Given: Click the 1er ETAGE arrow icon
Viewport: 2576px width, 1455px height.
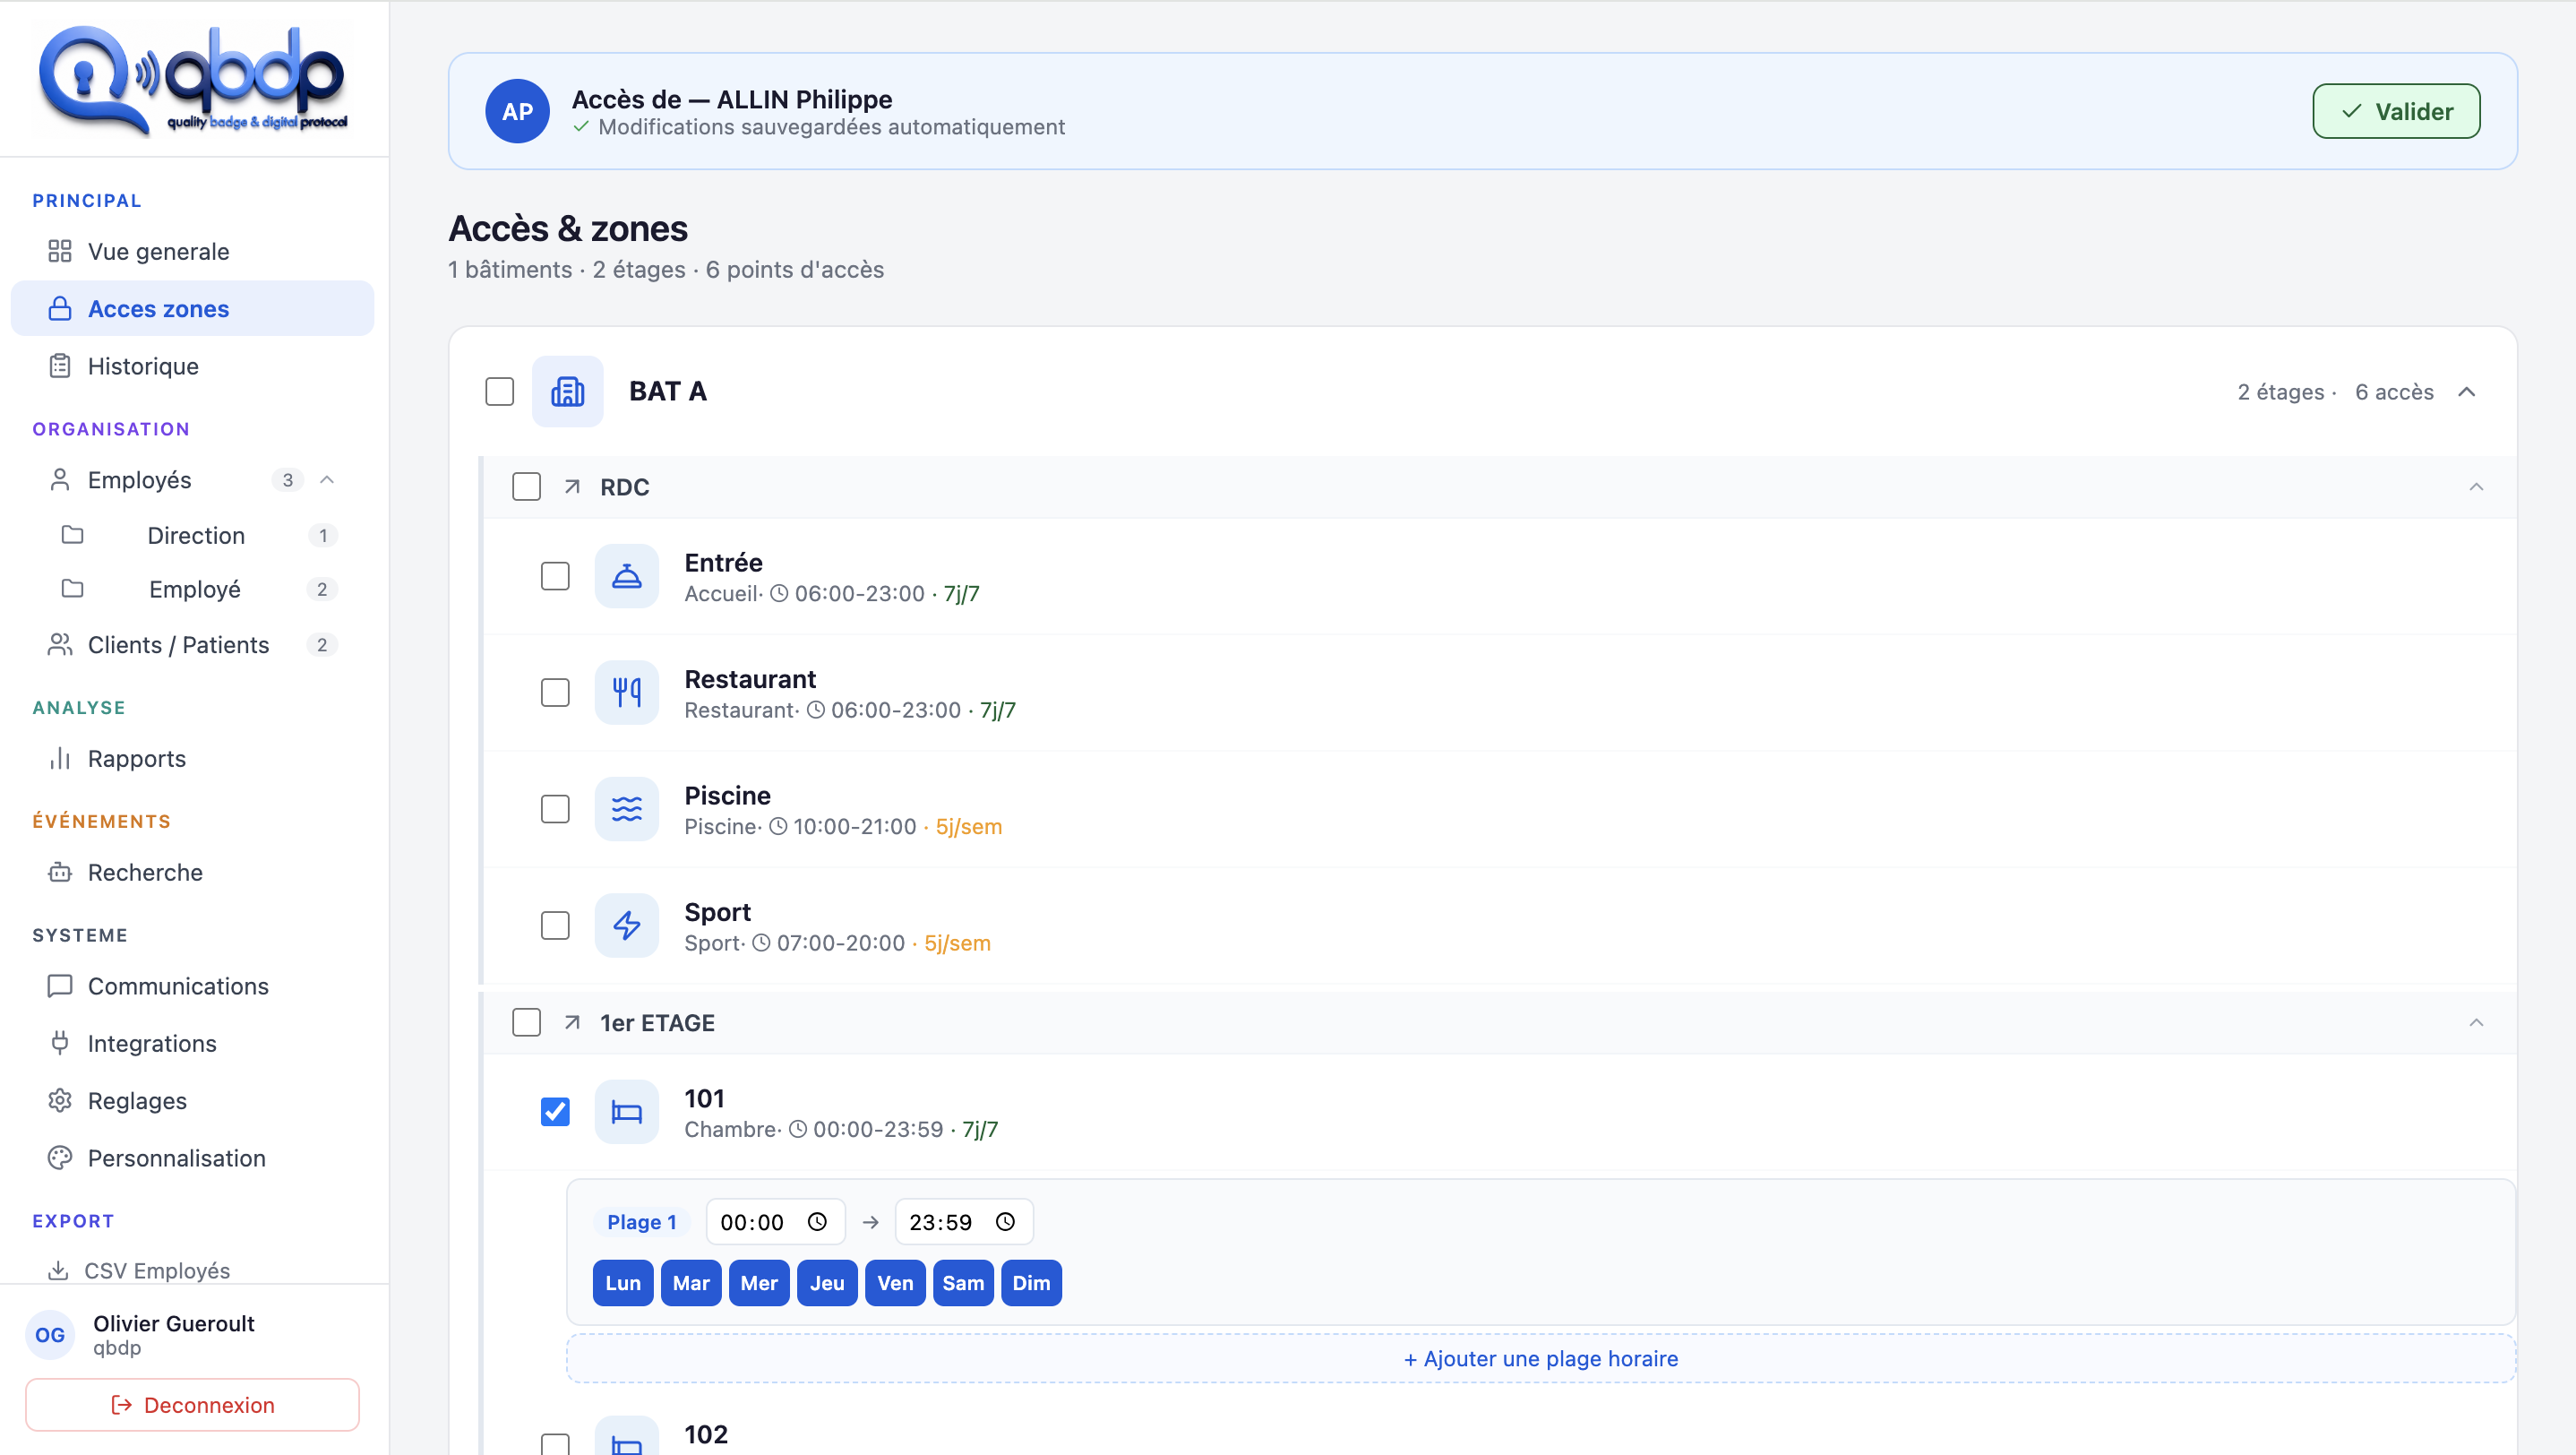Looking at the screenshot, I should click(572, 1023).
